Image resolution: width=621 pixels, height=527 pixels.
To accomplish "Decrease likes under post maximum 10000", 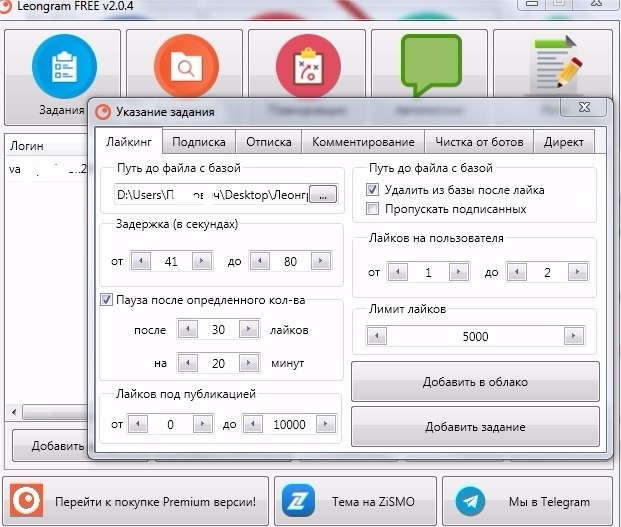I will (253, 424).
